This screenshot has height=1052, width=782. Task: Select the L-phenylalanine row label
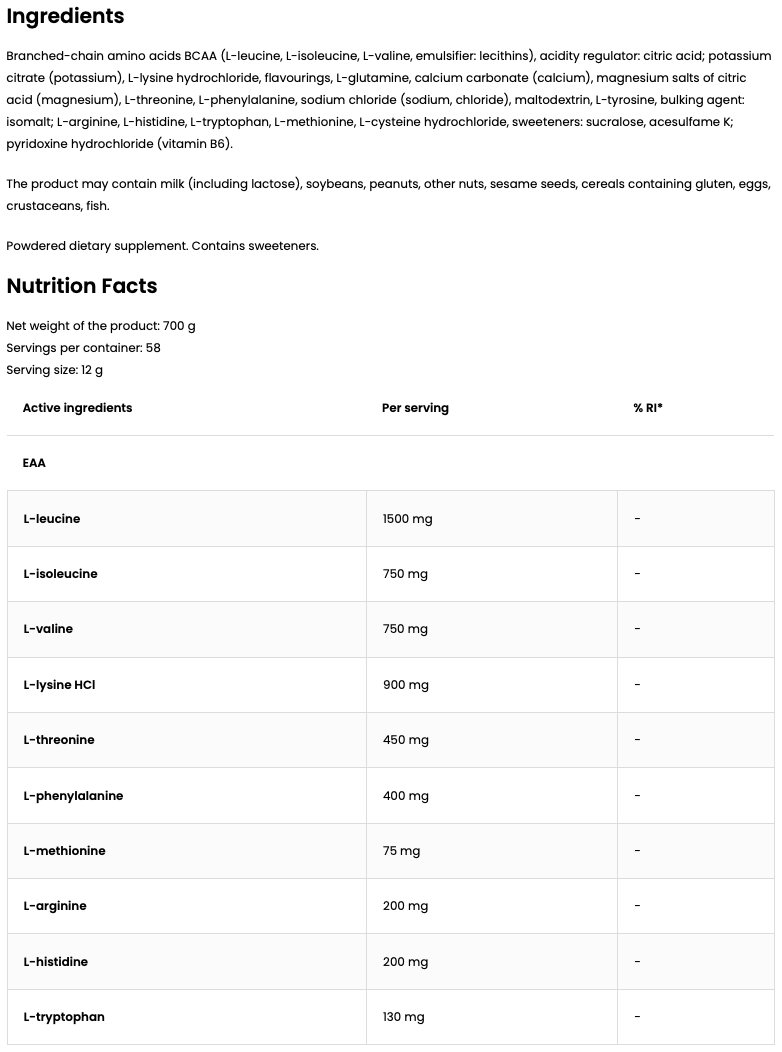(73, 796)
